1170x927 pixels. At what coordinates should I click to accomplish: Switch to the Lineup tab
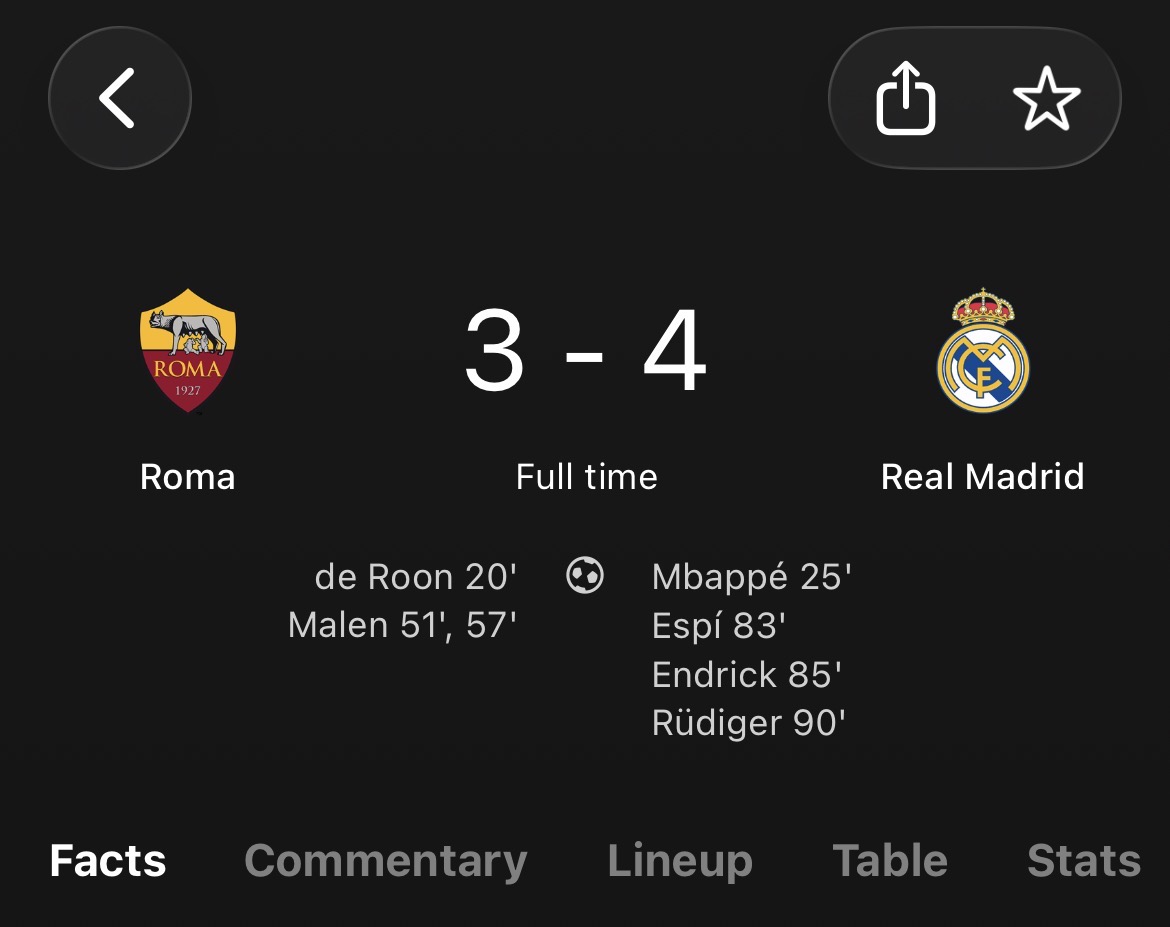pos(680,861)
